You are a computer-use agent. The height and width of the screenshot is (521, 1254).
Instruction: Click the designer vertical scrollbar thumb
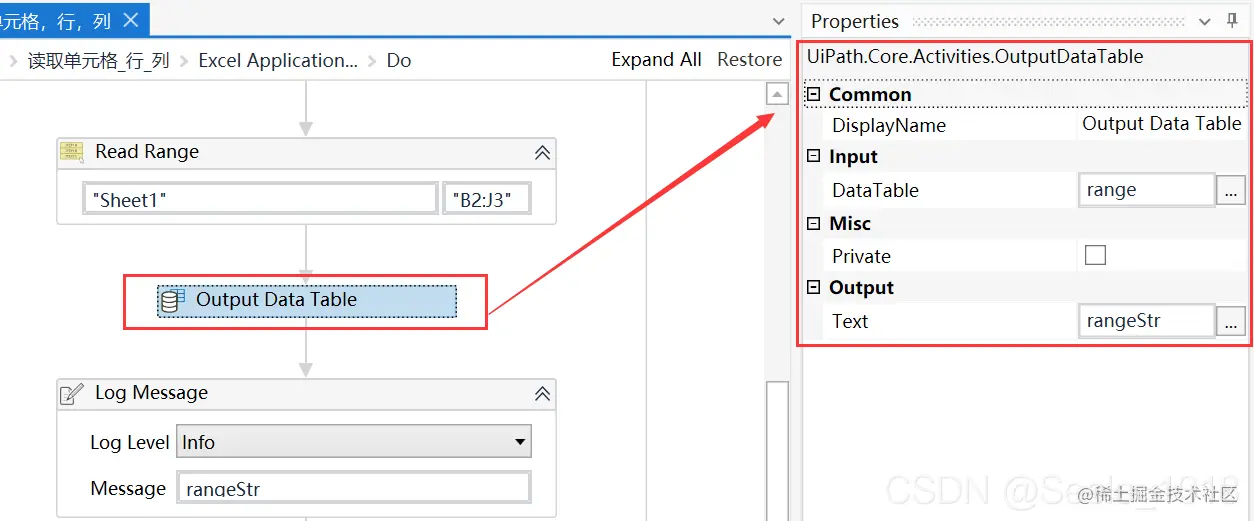[777, 450]
